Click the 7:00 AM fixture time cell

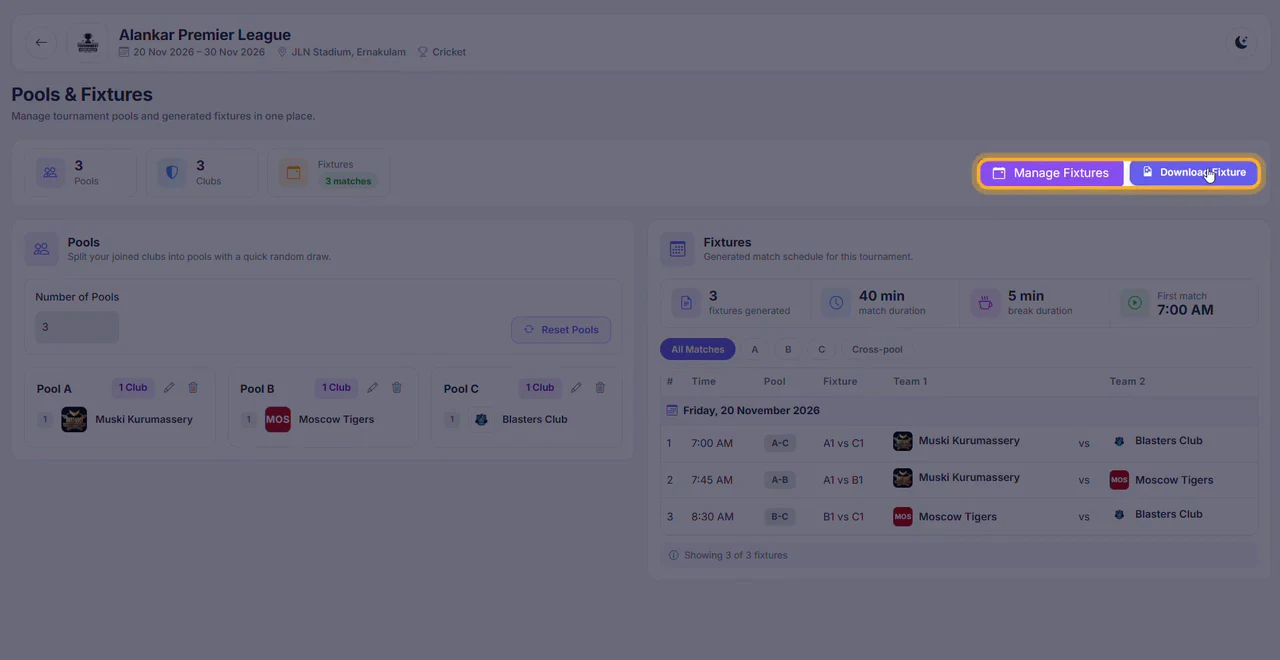coord(712,443)
